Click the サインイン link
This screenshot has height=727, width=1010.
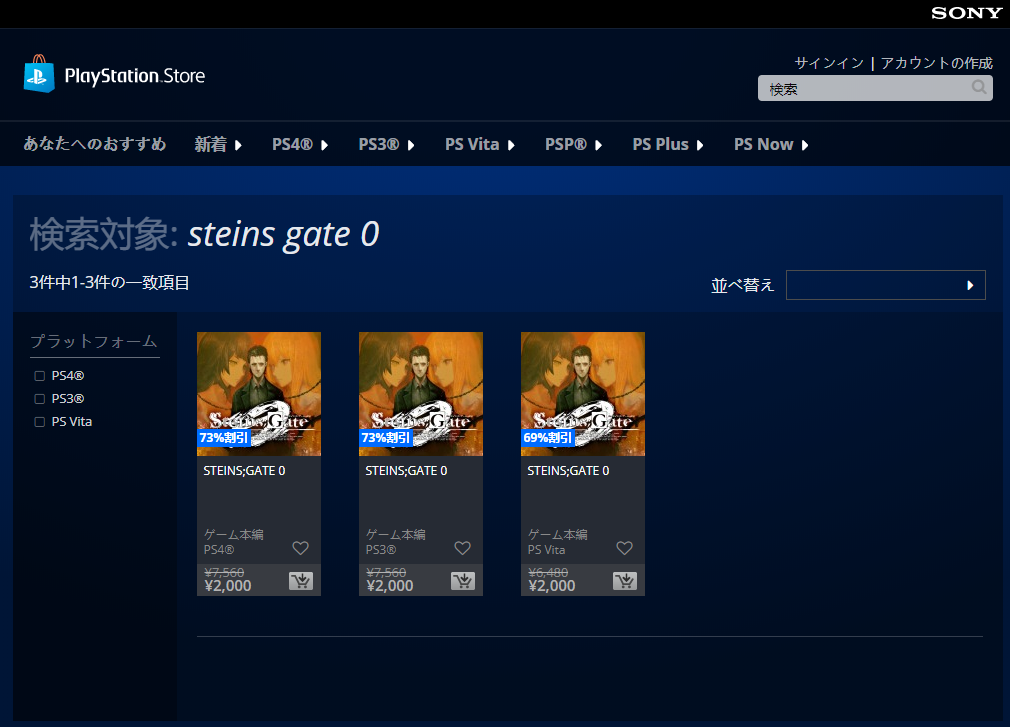tap(829, 62)
